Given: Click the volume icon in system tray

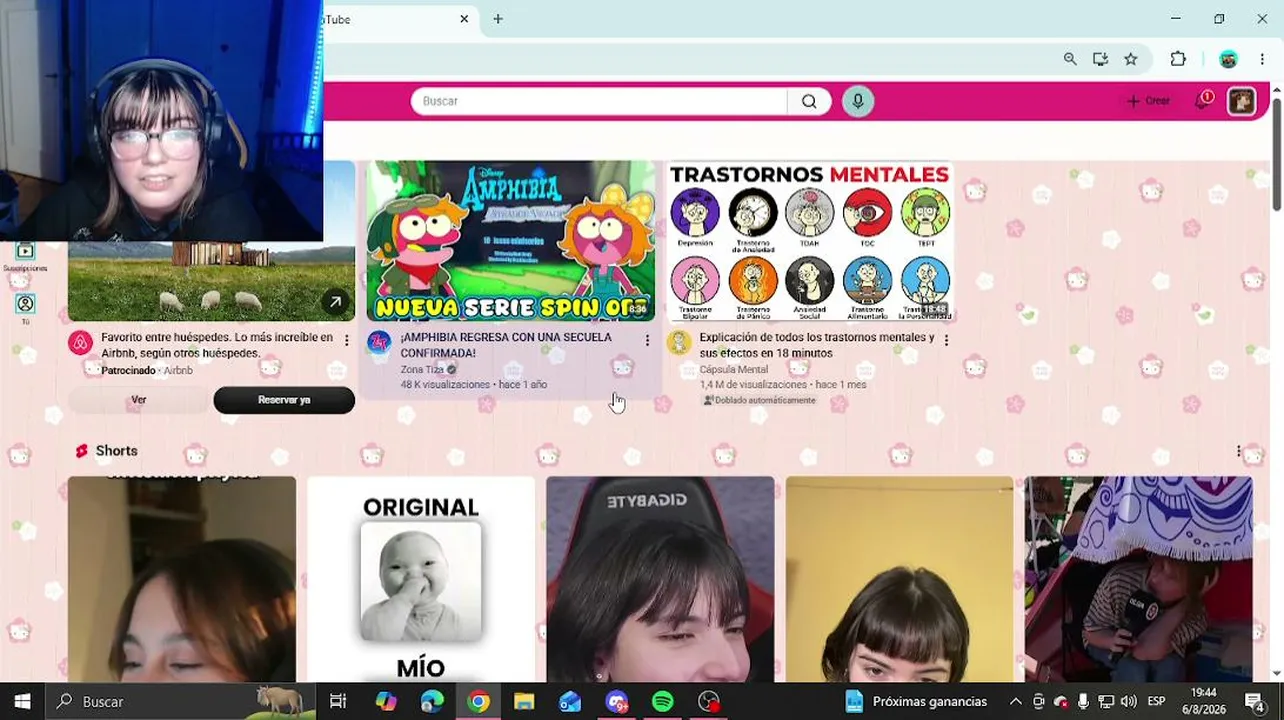Looking at the screenshot, I should (1128, 701).
